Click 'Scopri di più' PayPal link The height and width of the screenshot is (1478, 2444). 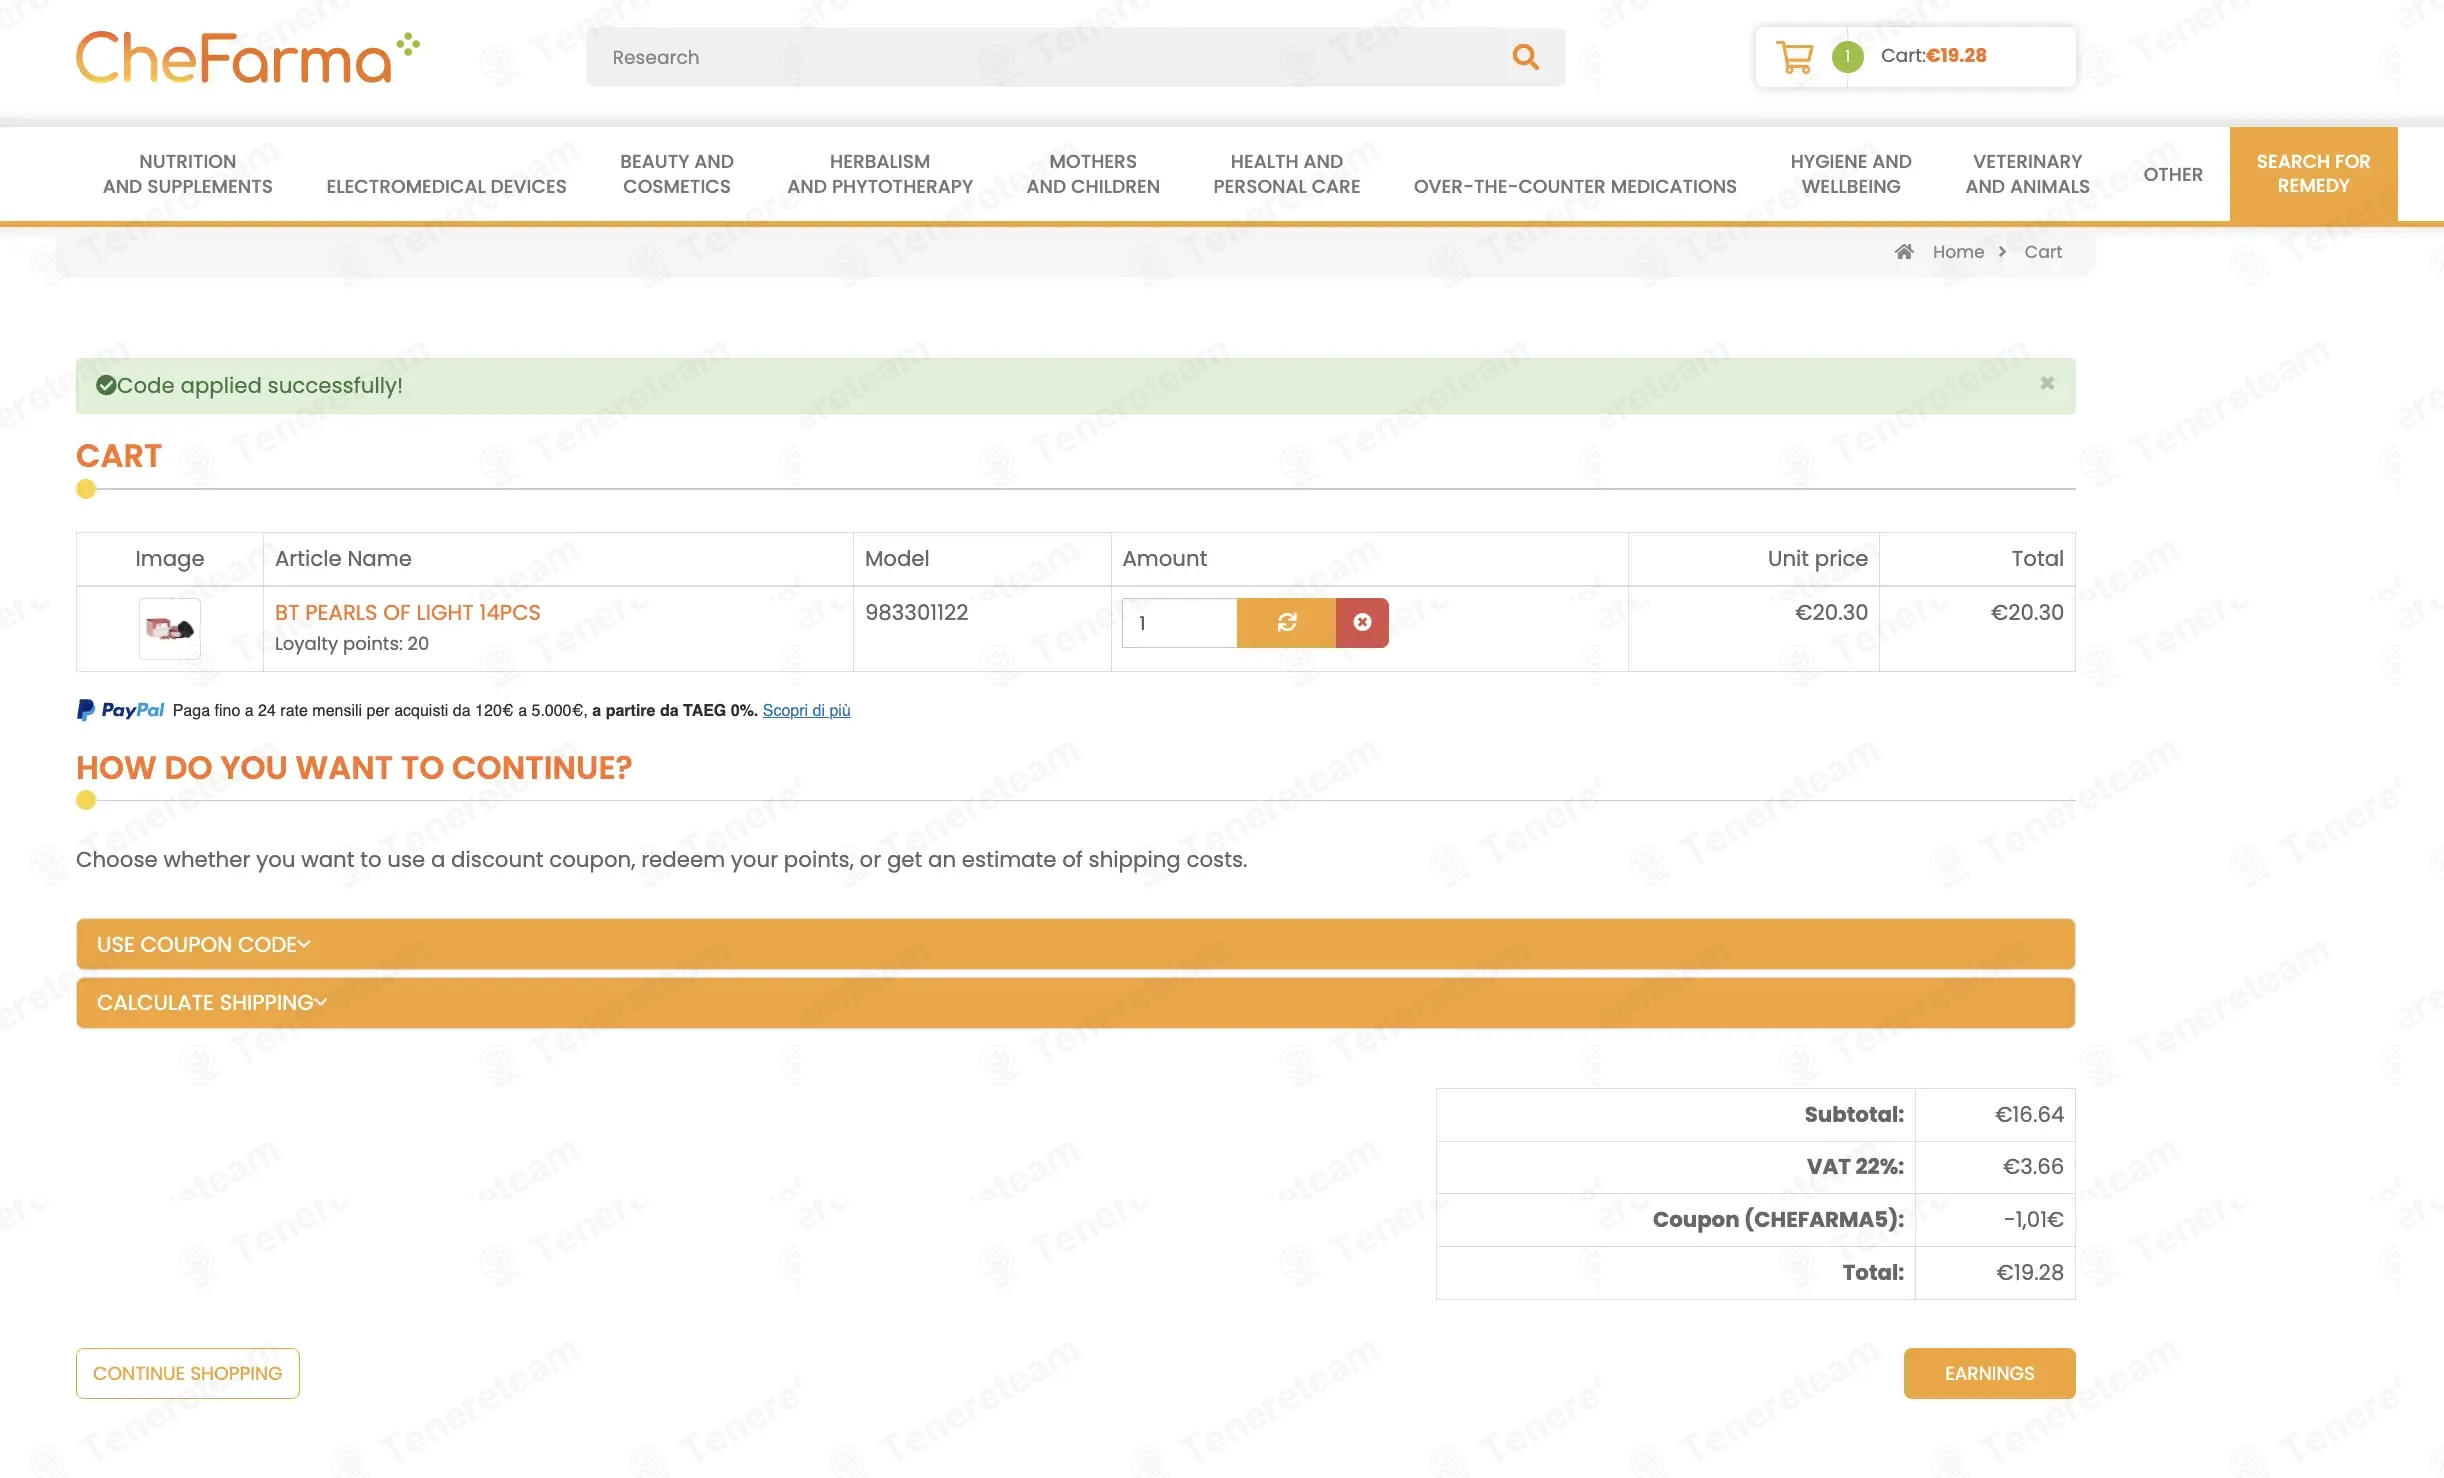[806, 710]
